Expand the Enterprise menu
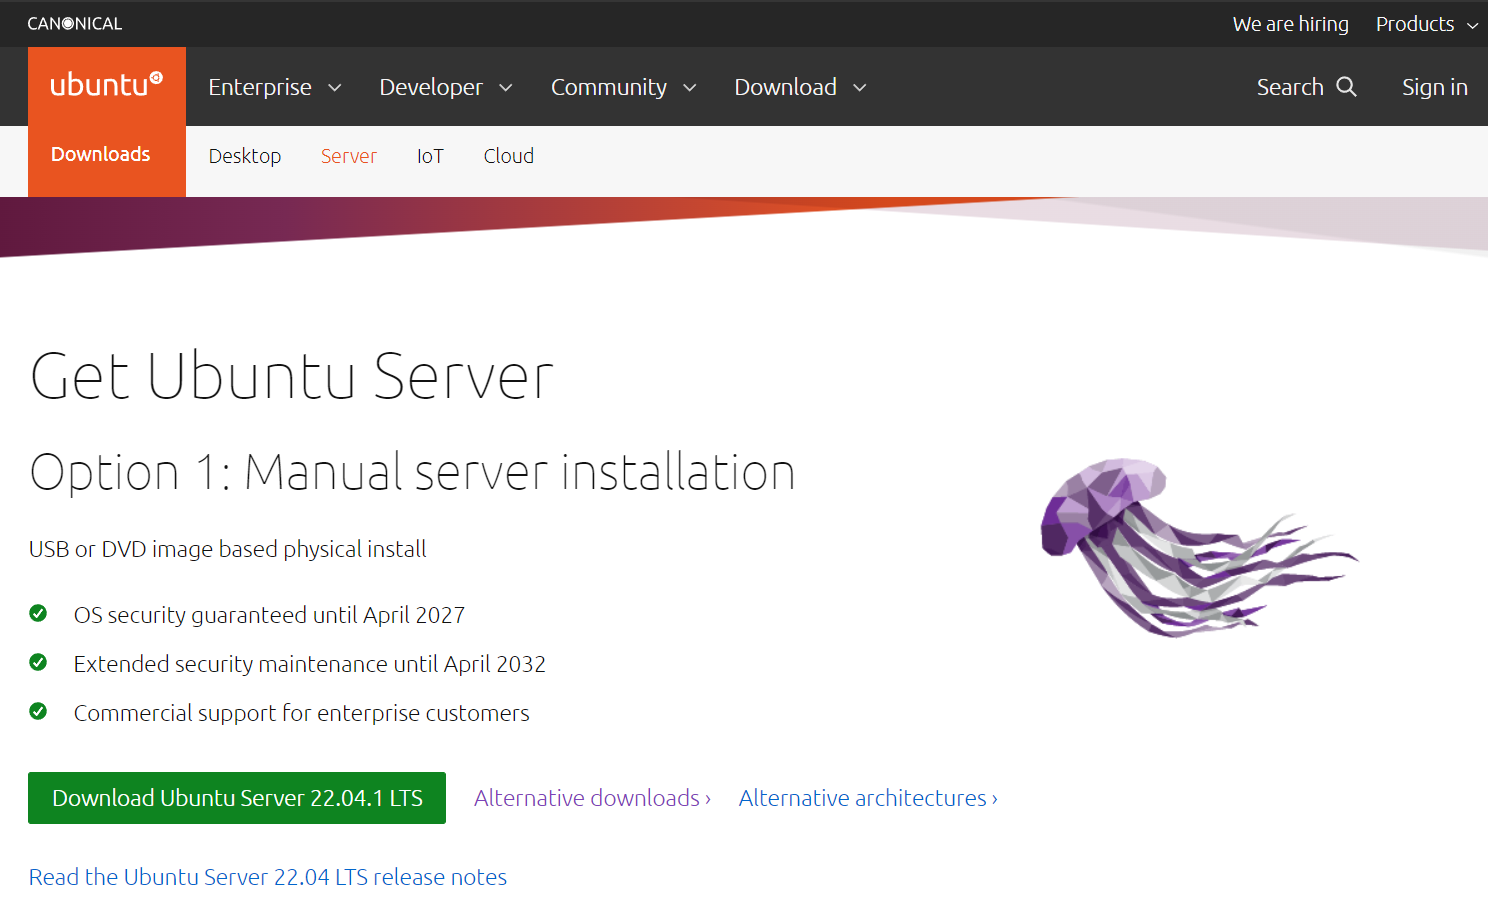Screen dimensions: 1488x899 [x=275, y=87]
